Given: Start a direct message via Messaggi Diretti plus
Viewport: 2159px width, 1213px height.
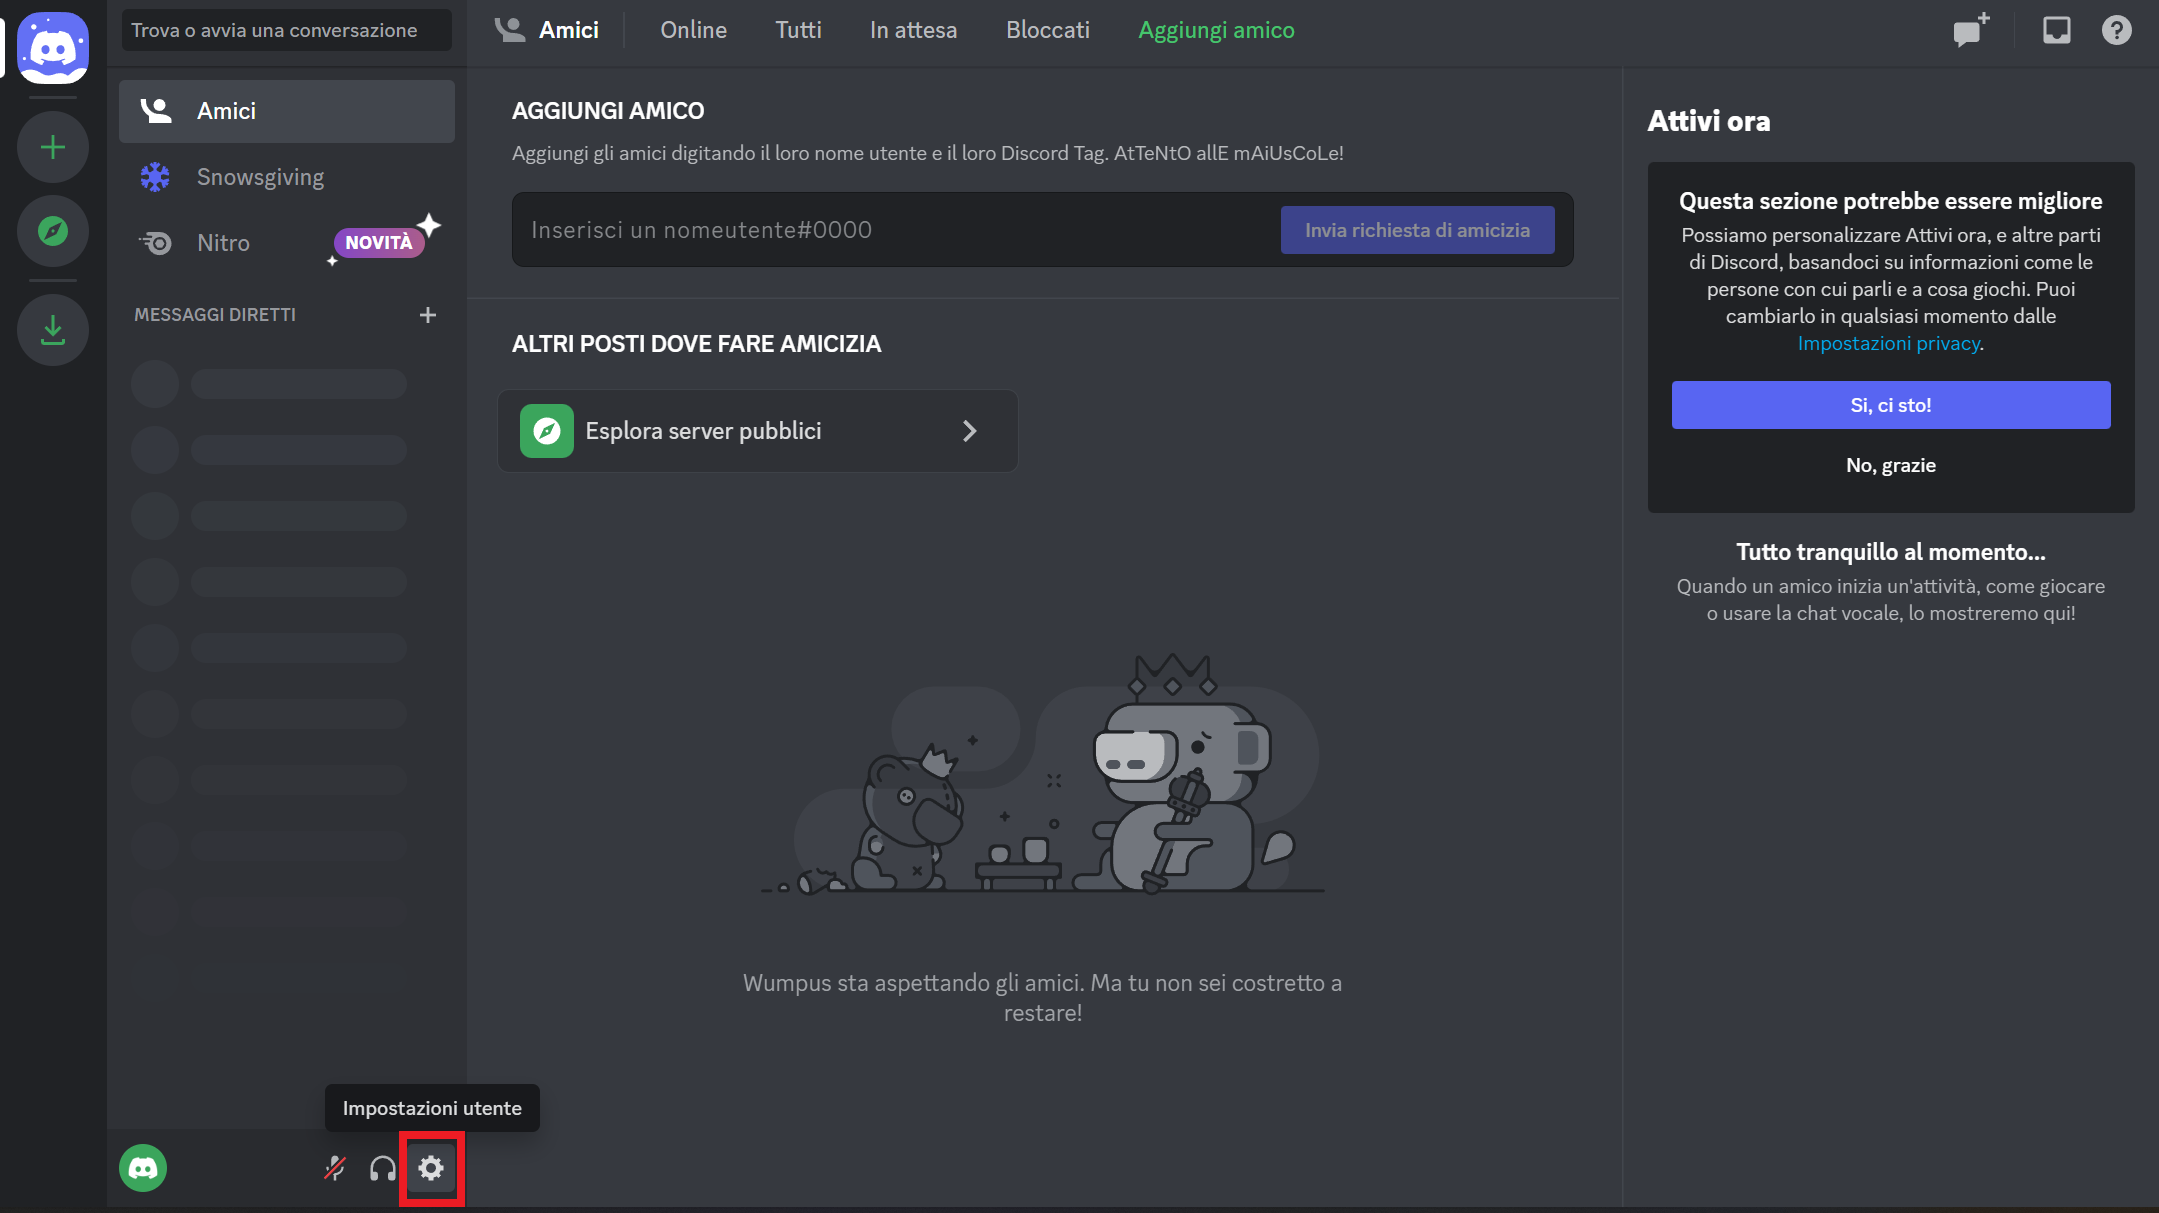Looking at the screenshot, I should [x=428, y=314].
